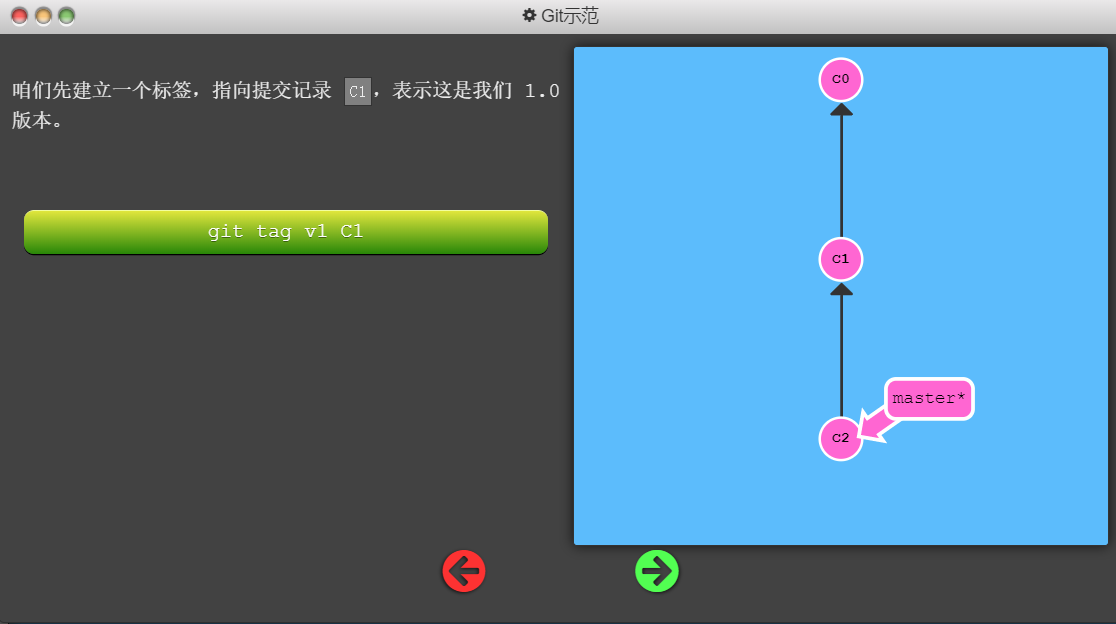Click the '1.0' version text in description

point(541,91)
